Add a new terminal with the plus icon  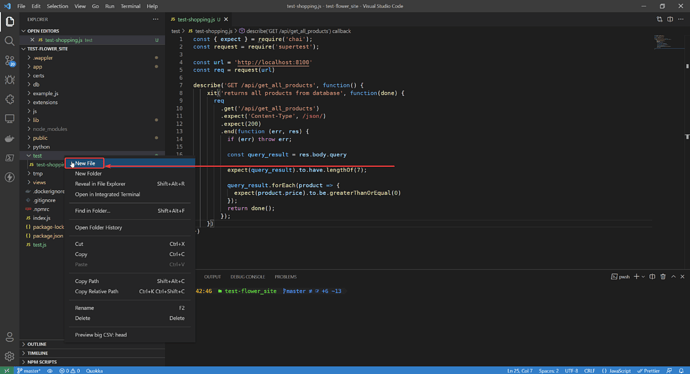click(x=636, y=277)
